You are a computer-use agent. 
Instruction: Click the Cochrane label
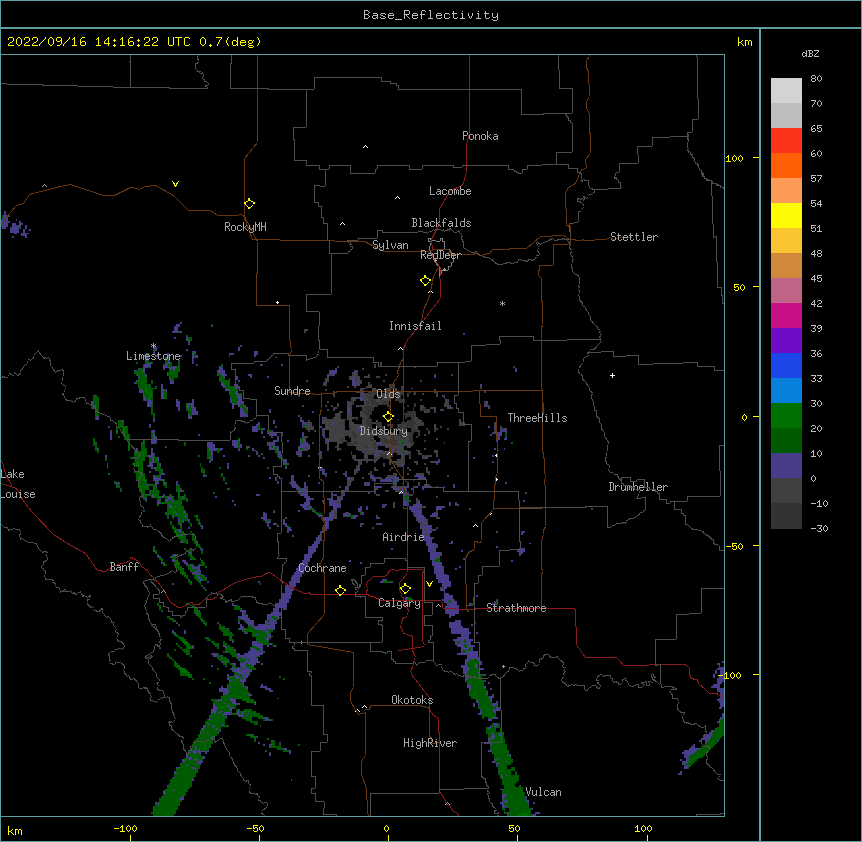point(322,568)
